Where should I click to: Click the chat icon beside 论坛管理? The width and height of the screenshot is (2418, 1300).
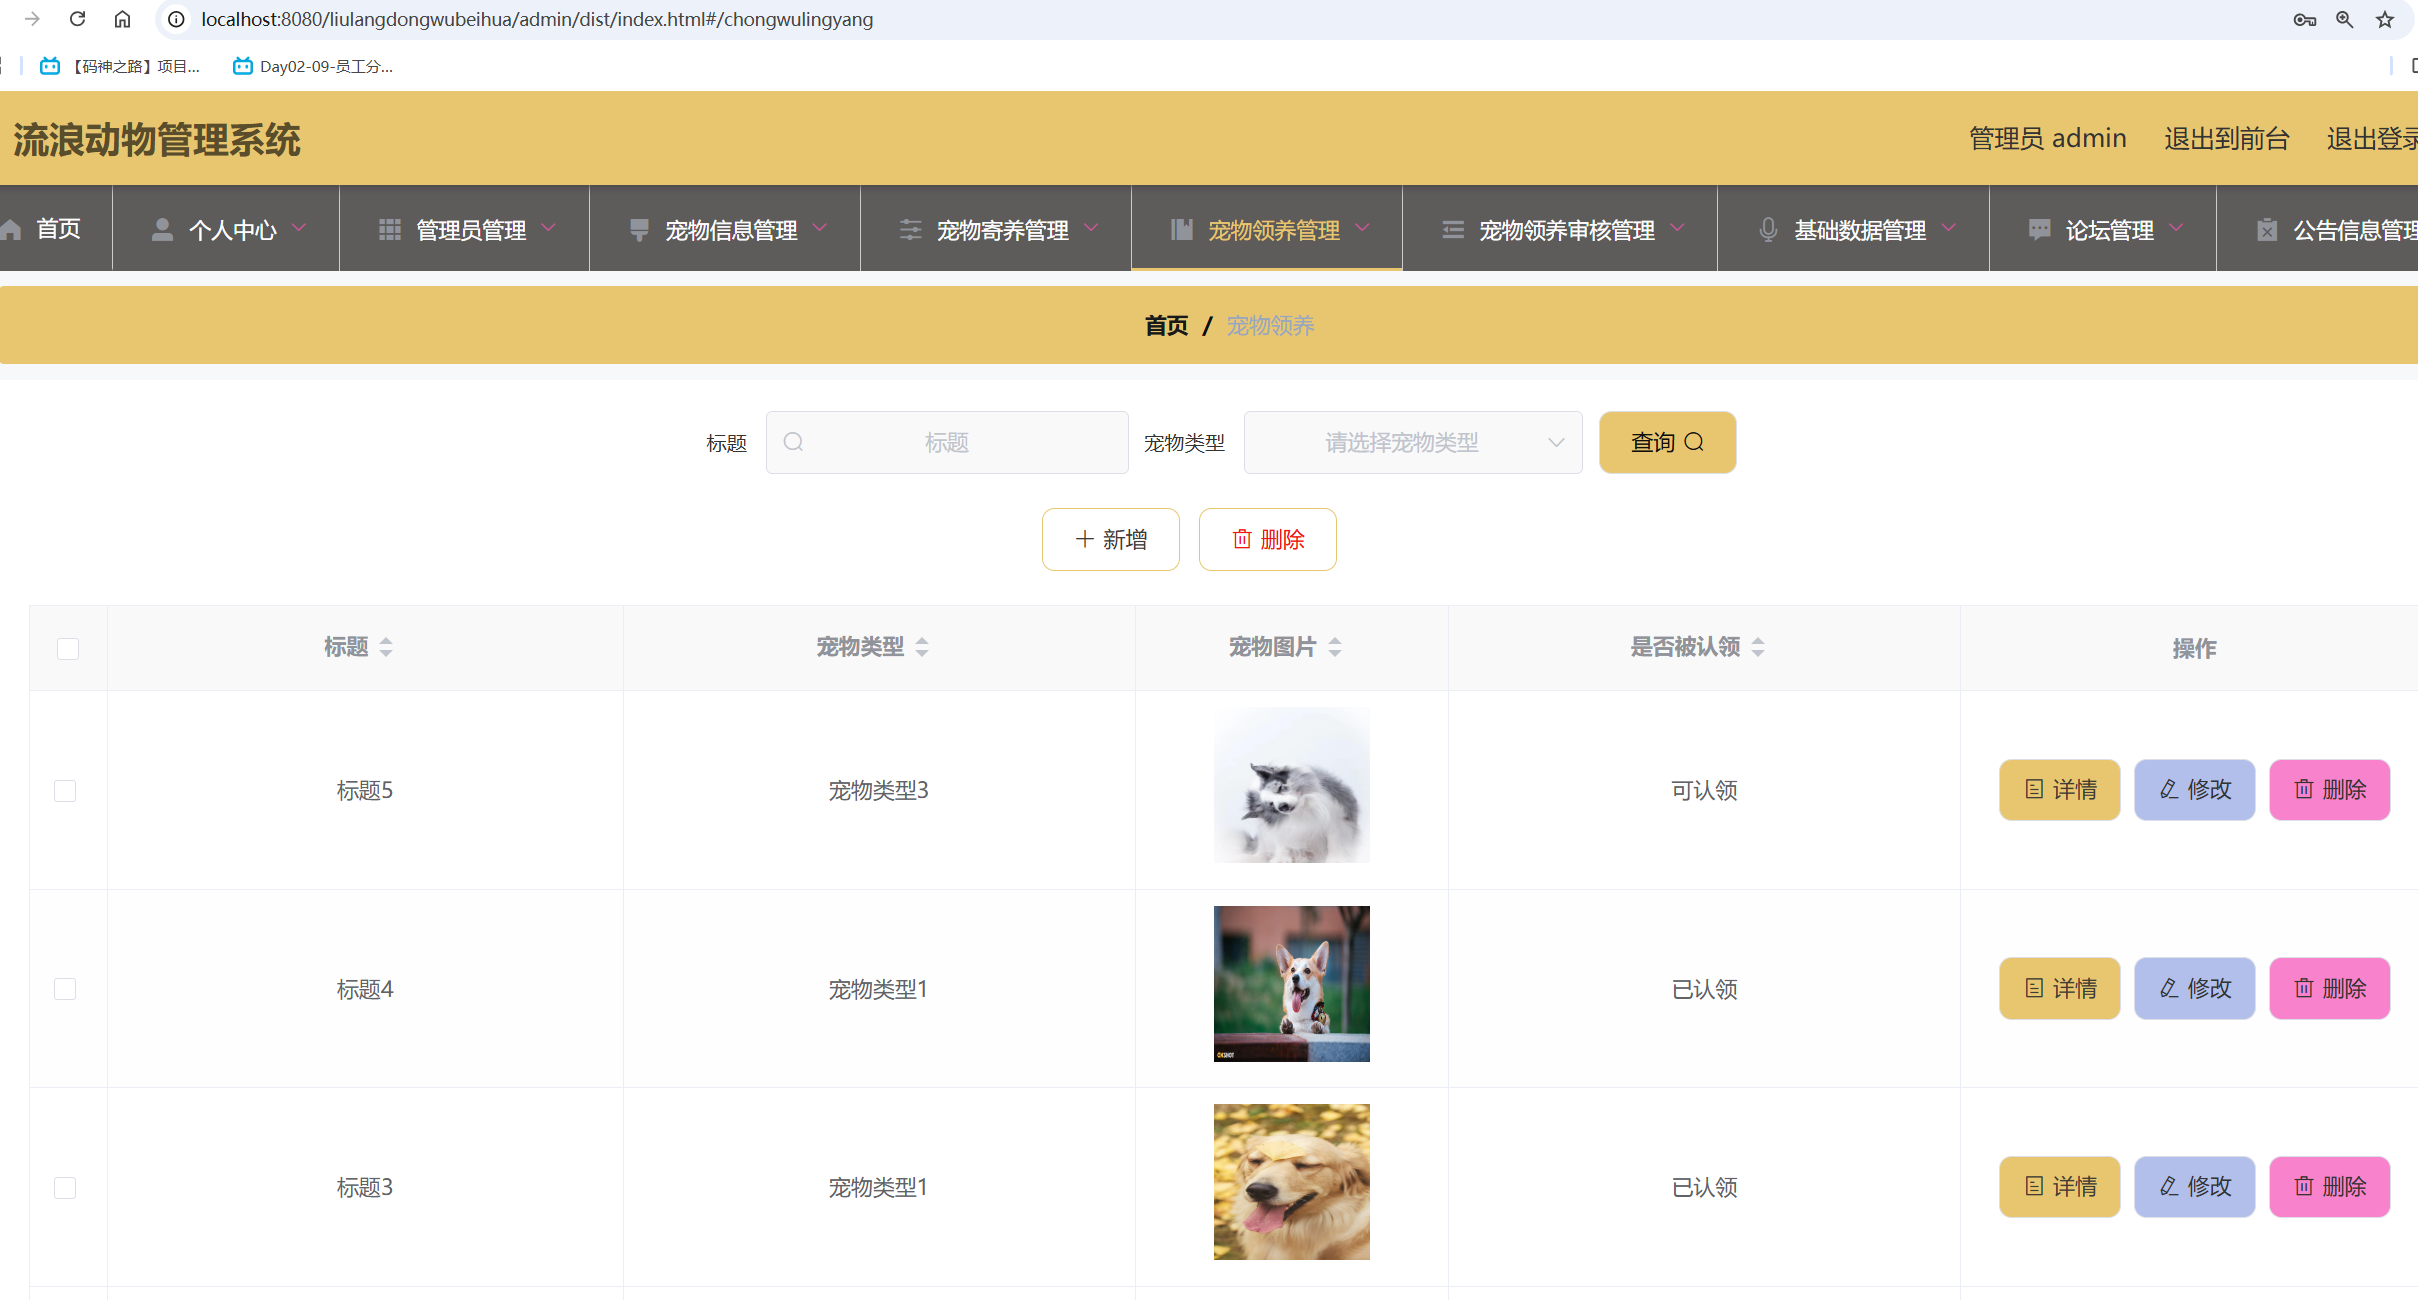click(x=2039, y=229)
